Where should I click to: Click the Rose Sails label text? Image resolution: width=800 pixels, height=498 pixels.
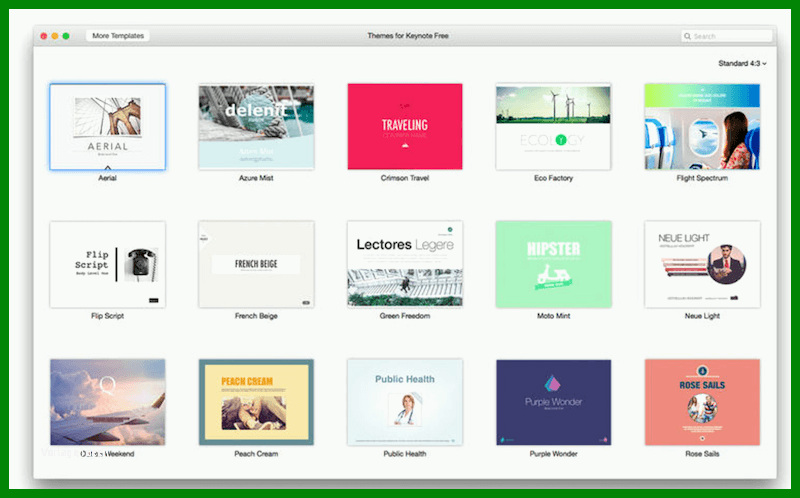tap(702, 454)
